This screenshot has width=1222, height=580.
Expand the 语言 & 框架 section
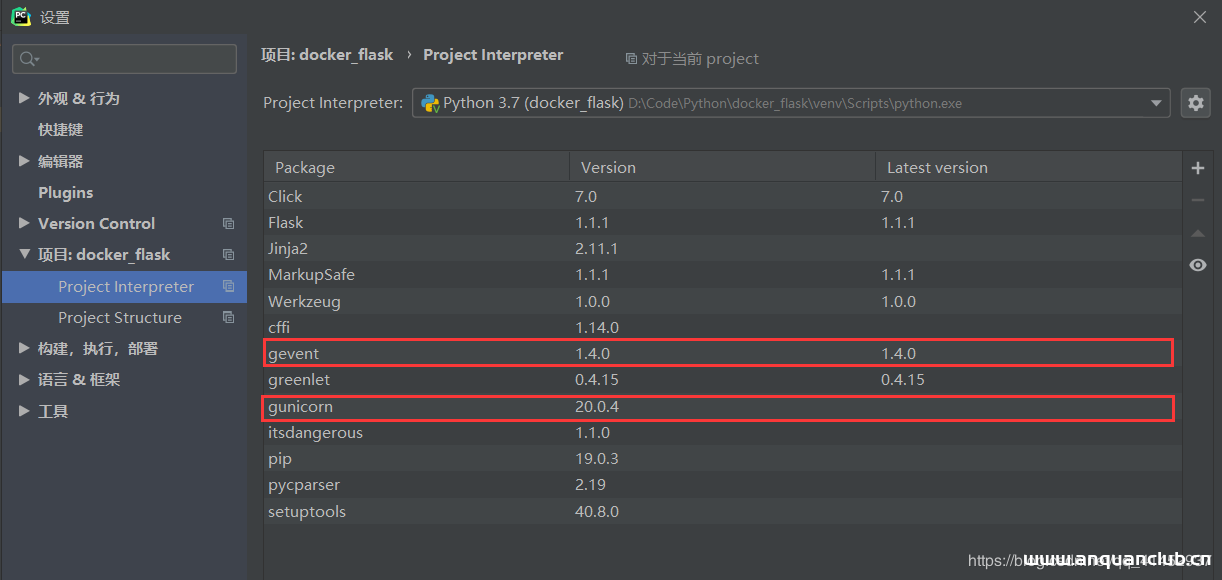coord(24,379)
